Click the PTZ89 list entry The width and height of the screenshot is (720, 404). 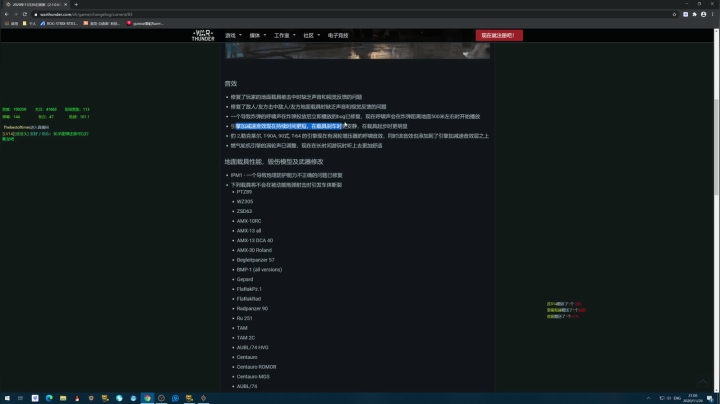[244, 192]
